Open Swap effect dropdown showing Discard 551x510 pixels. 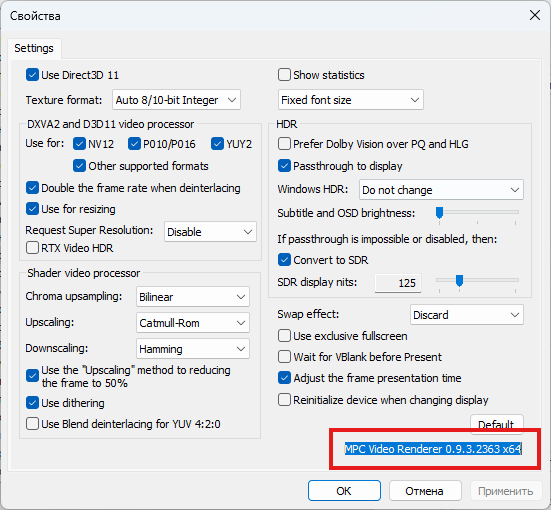click(x=467, y=315)
